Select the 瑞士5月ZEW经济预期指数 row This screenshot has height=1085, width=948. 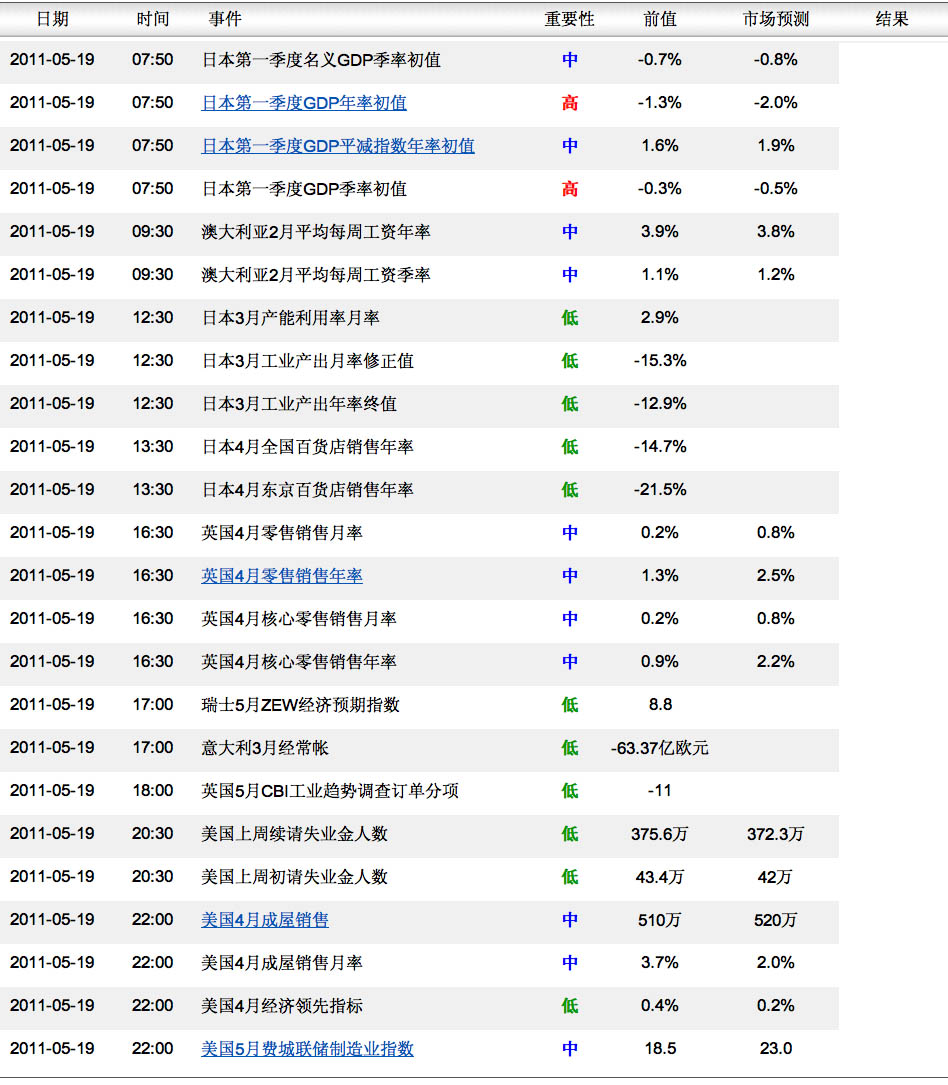[419, 704]
